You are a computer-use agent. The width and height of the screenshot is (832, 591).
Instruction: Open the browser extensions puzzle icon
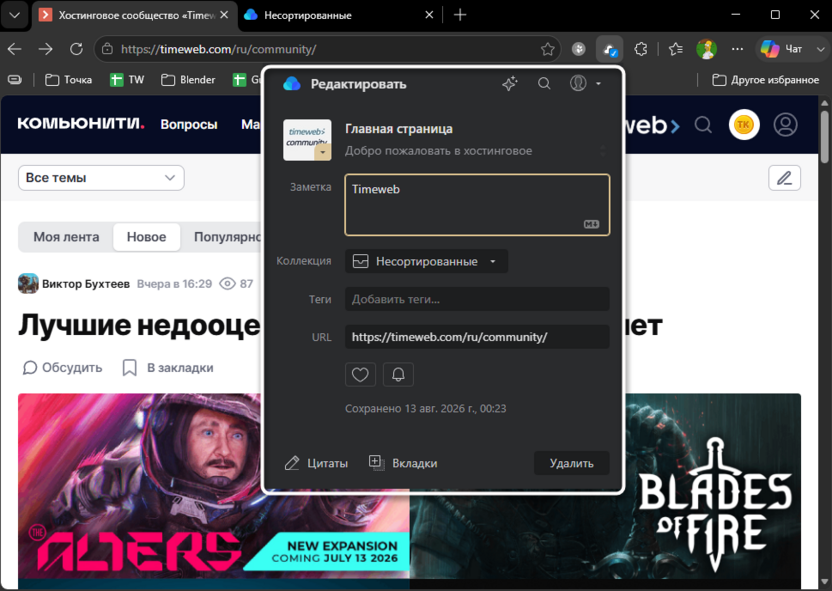641,49
